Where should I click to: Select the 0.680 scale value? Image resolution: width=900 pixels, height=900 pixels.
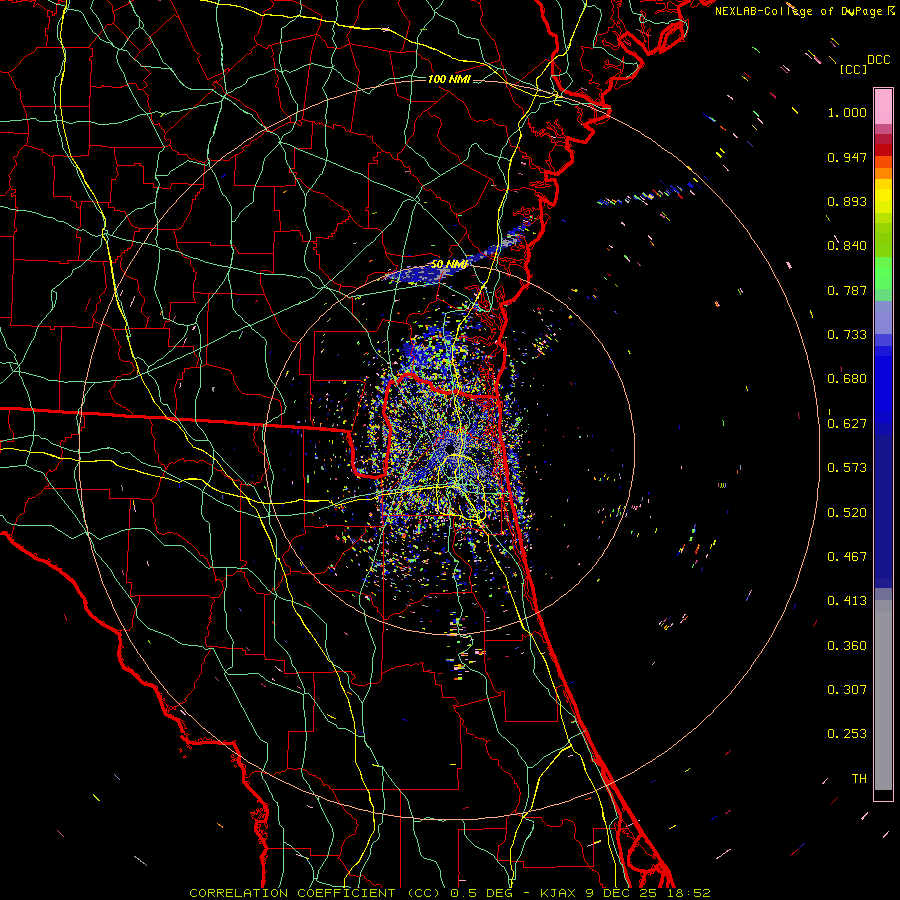point(847,379)
